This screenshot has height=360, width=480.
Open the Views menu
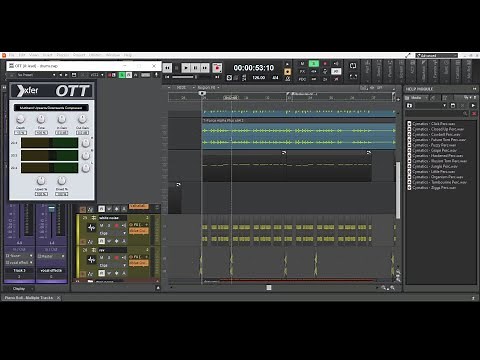click(34, 55)
